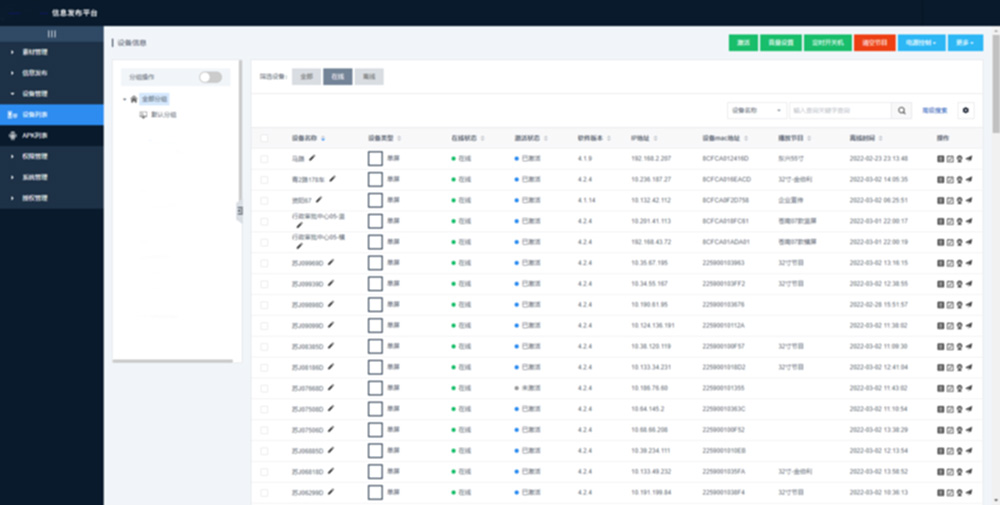Image resolution: width=1000 pixels, height=505 pixels.
Task: Click the APK列表 android icon in sidebar
Action: tap(12, 135)
